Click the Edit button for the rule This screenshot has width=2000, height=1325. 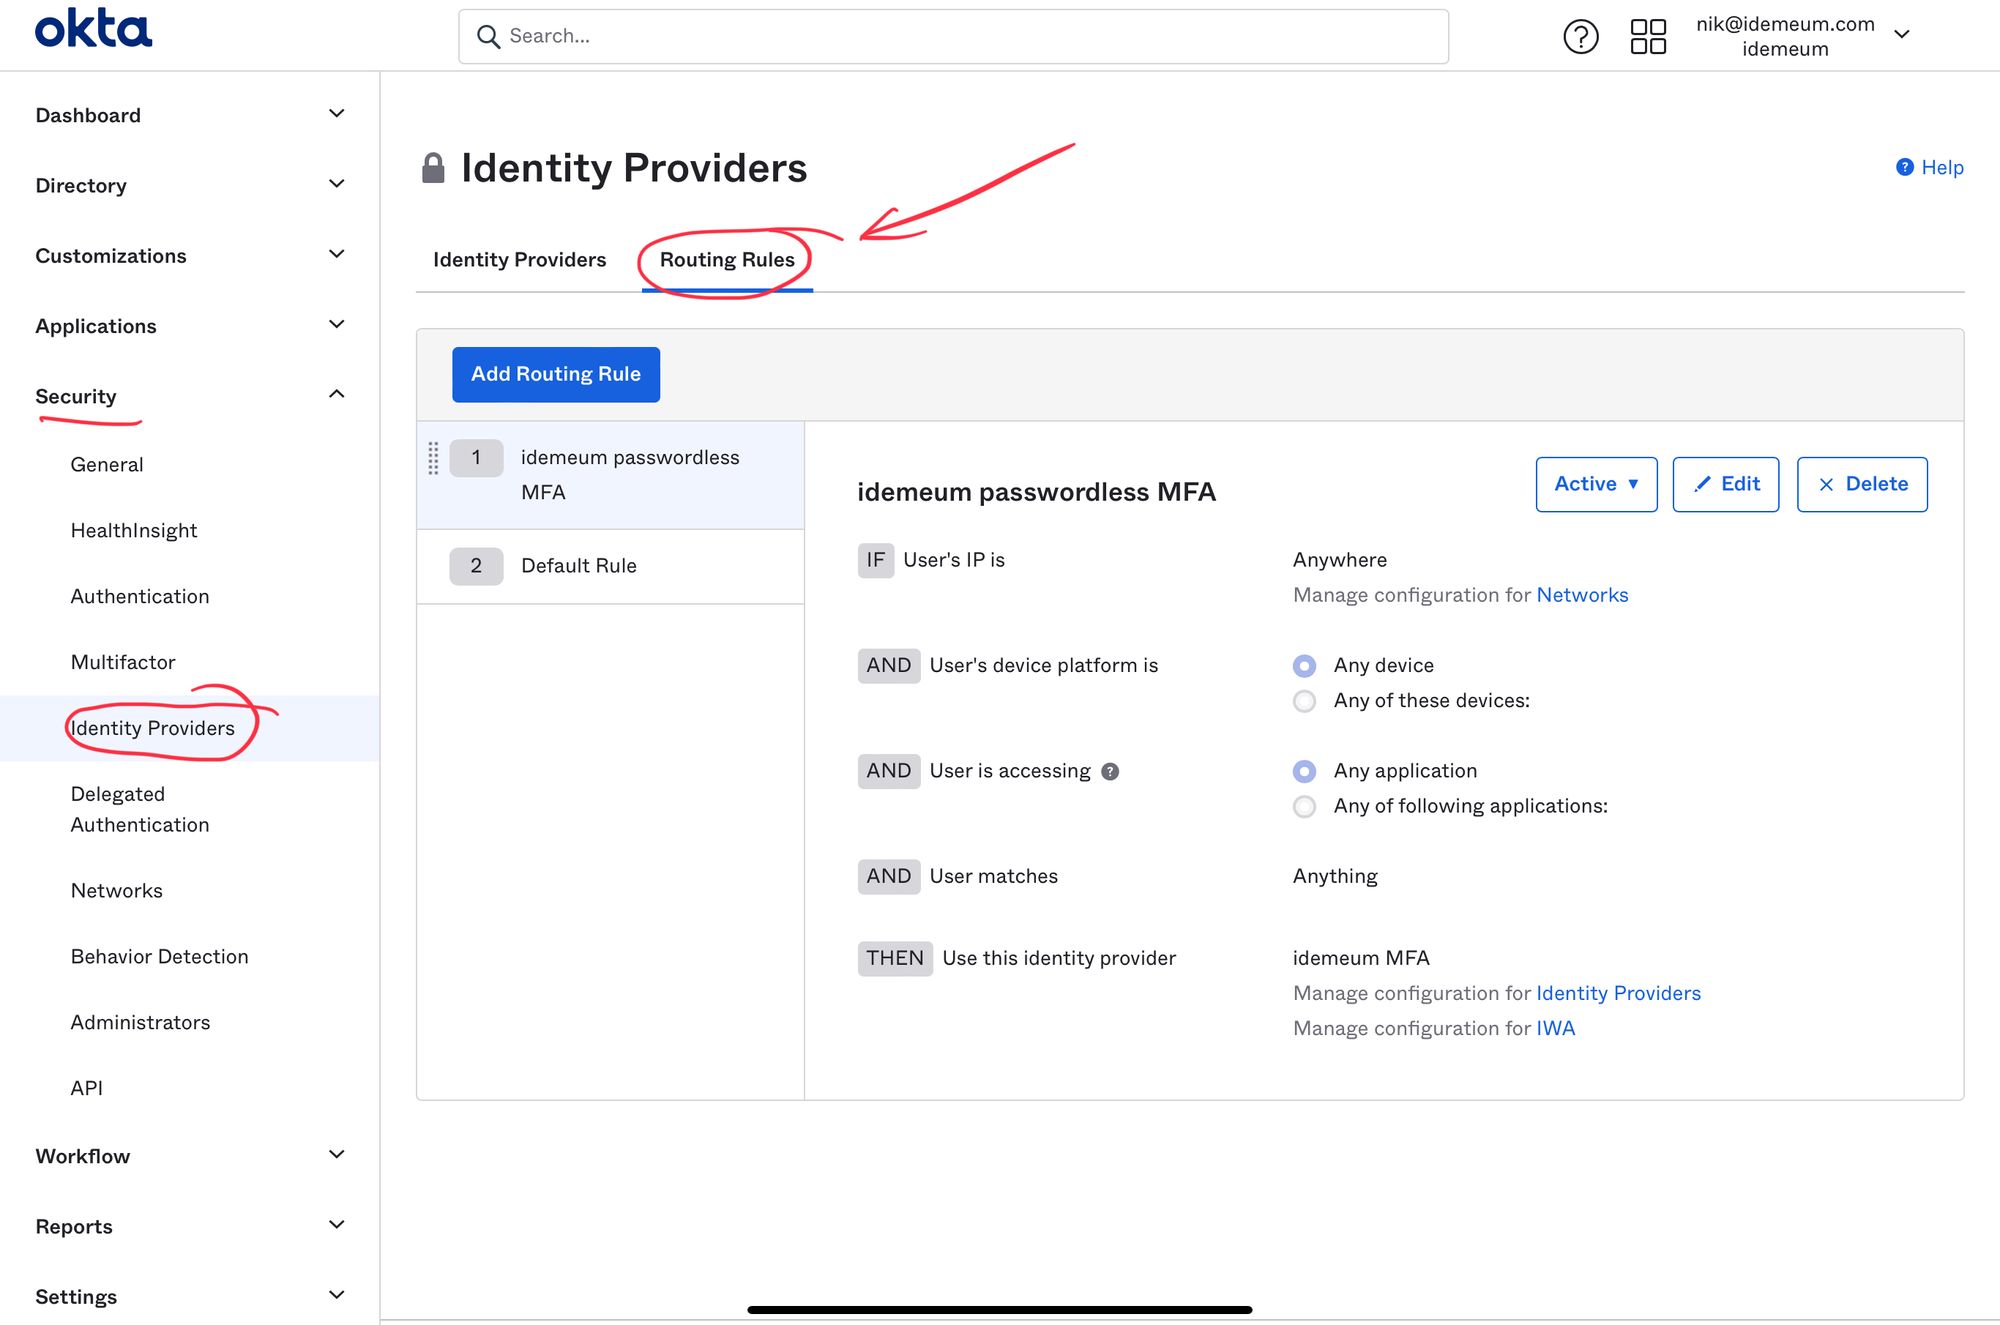point(1726,484)
